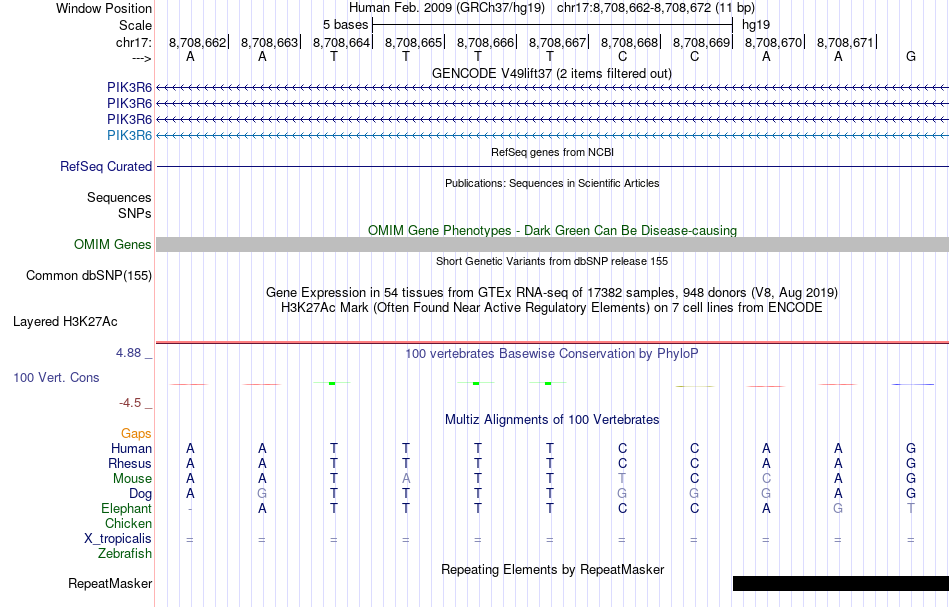Click the 100 Vert. Cons label
Screen dimensions: 950x607
click(x=56, y=377)
